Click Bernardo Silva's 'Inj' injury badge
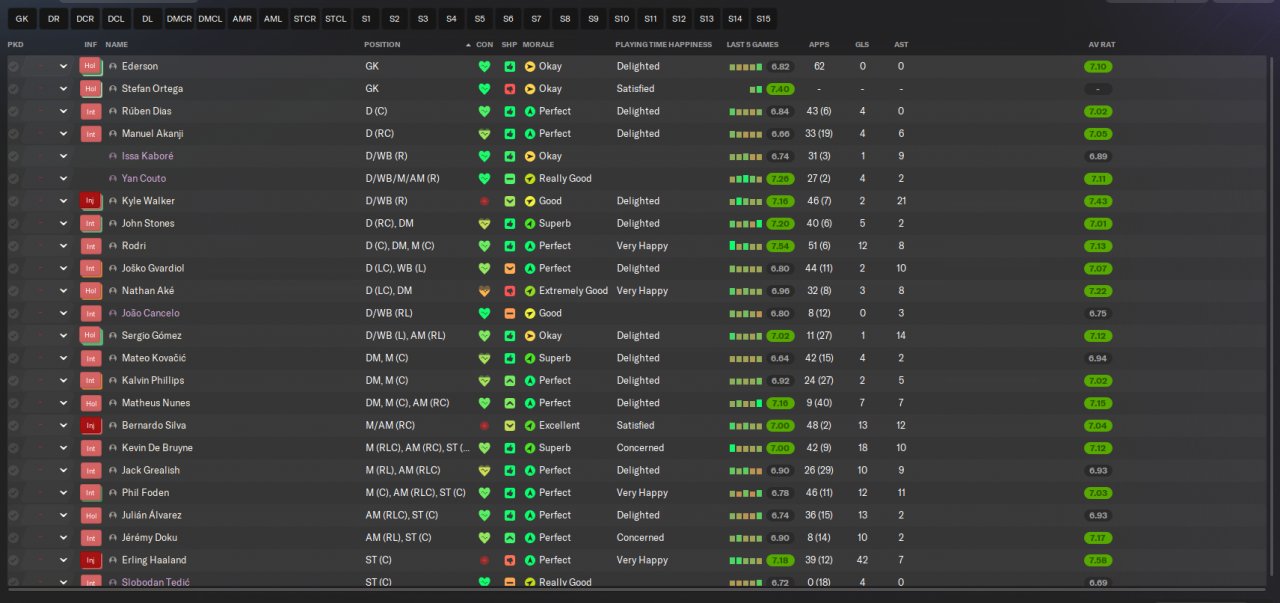The width and height of the screenshot is (1280, 603). click(91, 425)
